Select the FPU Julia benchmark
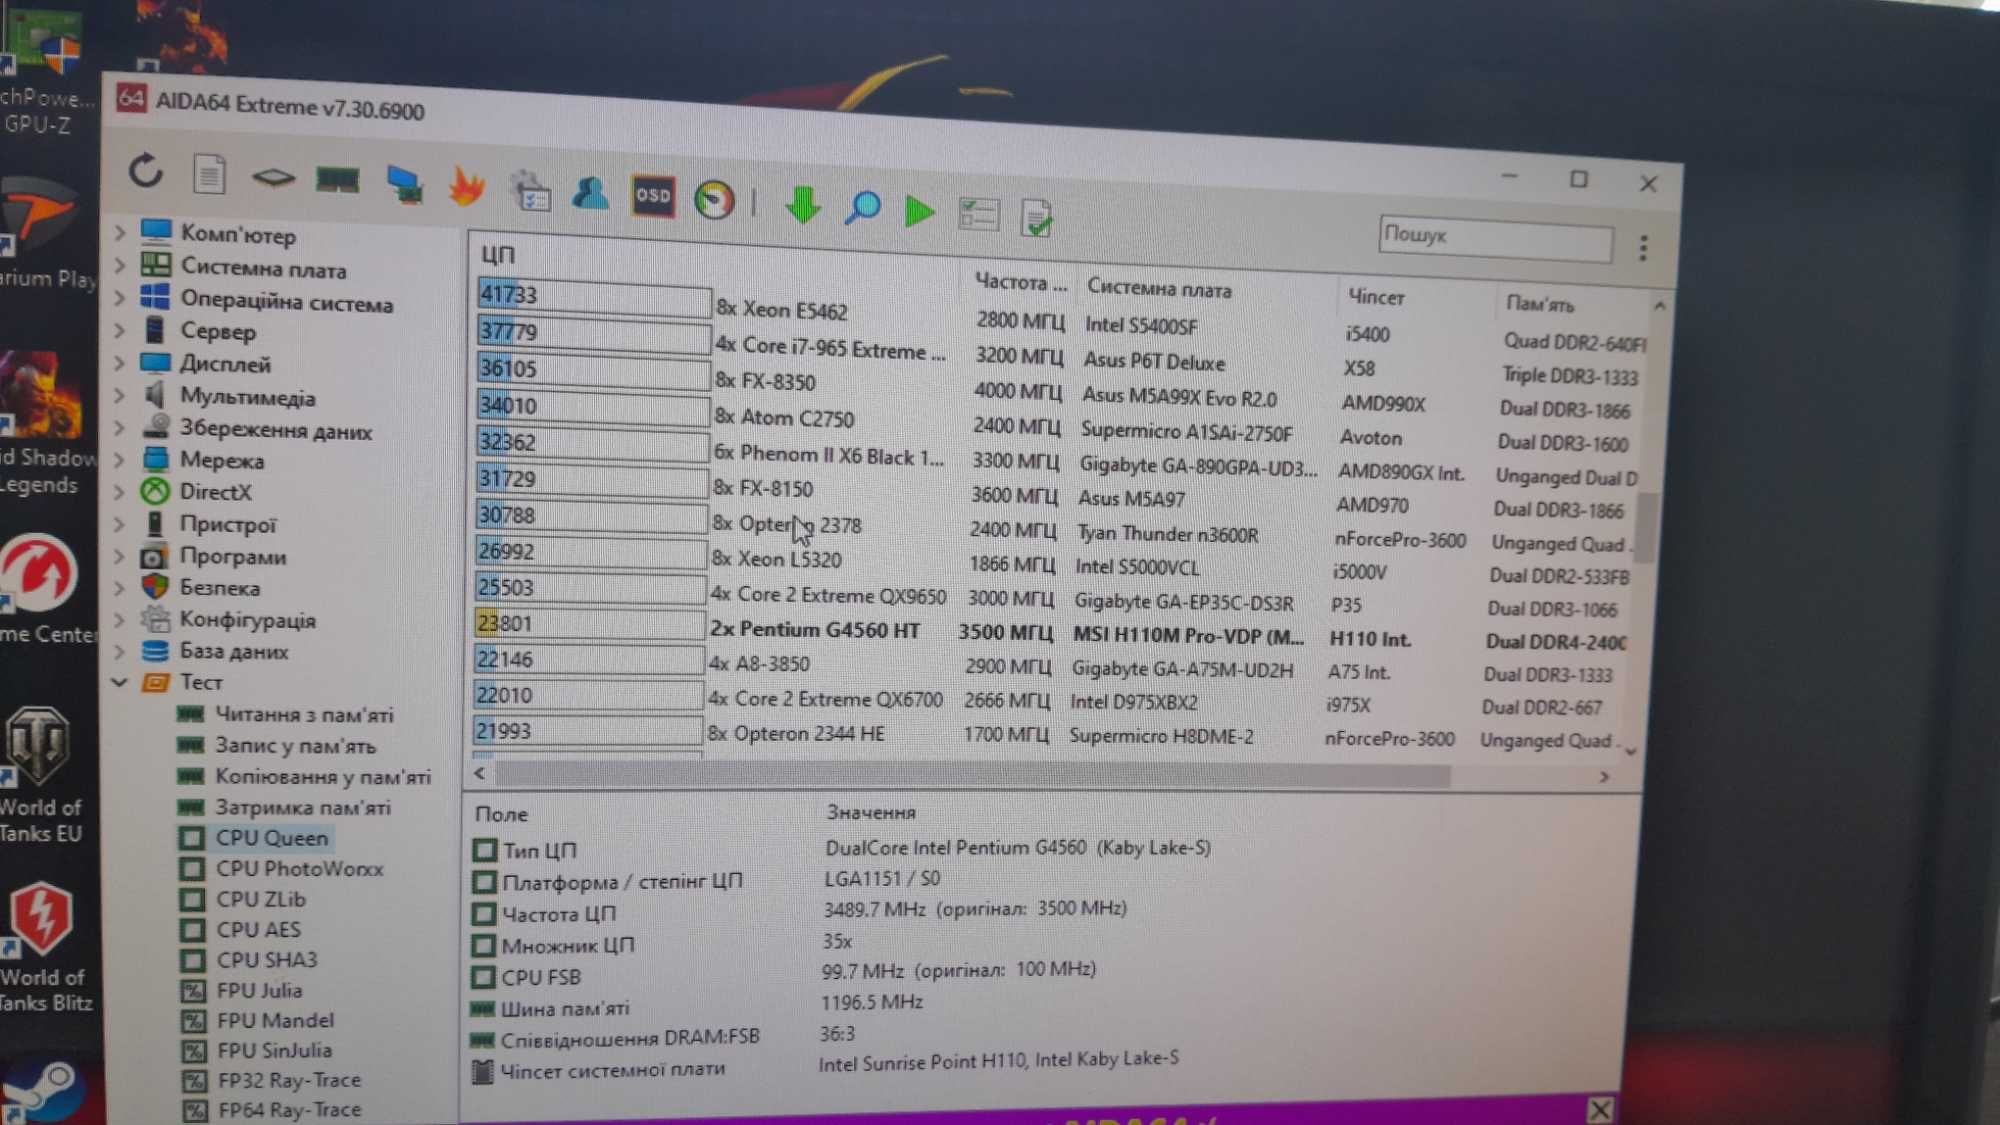 [259, 990]
